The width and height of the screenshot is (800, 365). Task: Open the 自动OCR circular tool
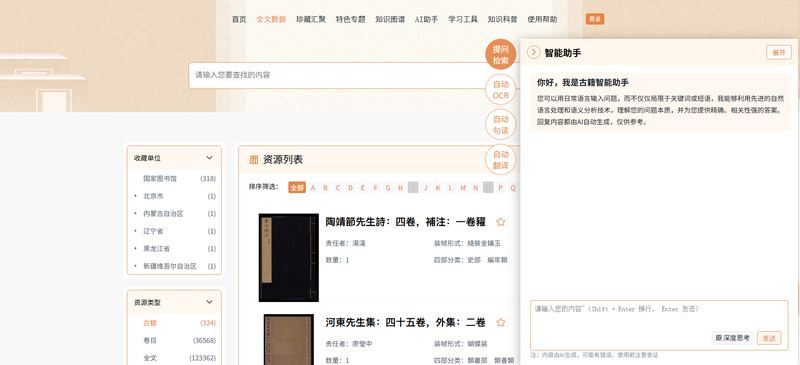click(501, 89)
